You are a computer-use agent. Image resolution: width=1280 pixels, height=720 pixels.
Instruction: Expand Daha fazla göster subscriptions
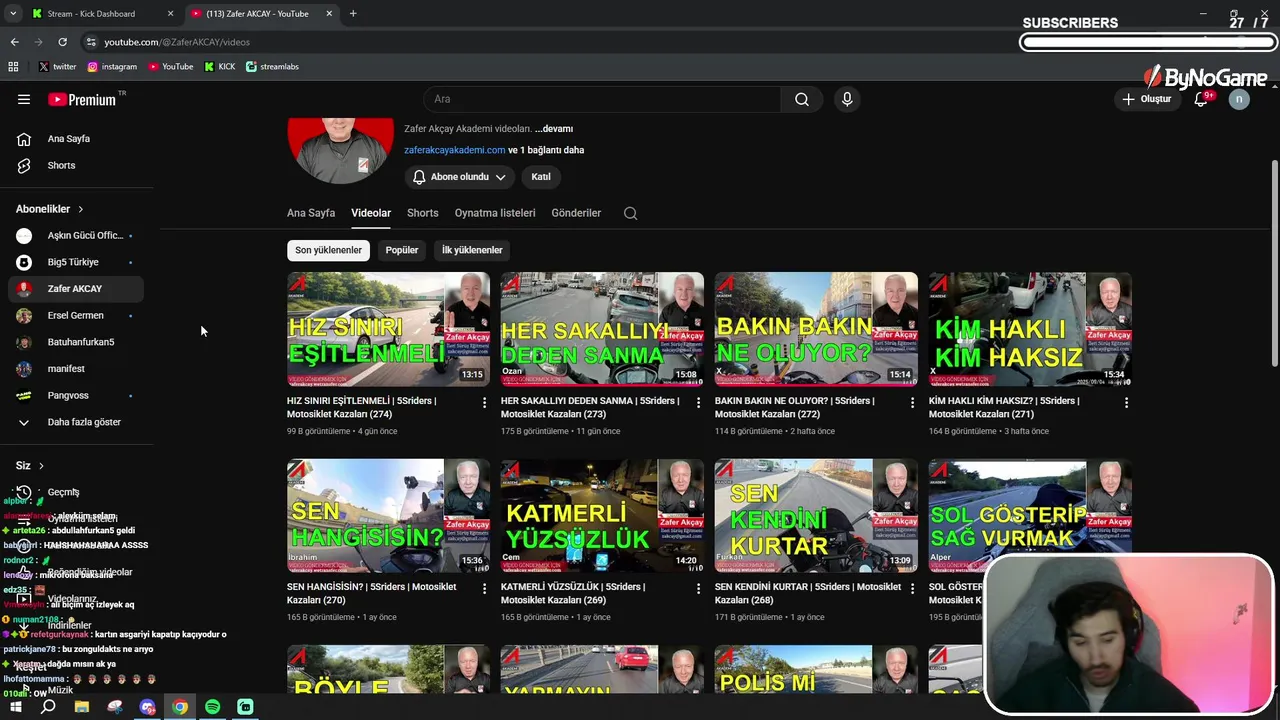tap(76, 422)
